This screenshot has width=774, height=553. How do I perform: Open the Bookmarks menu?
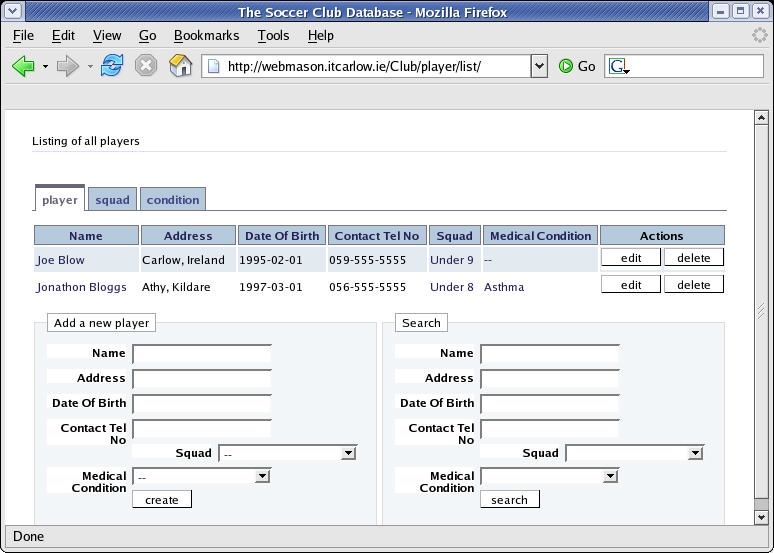pos(206,35)
